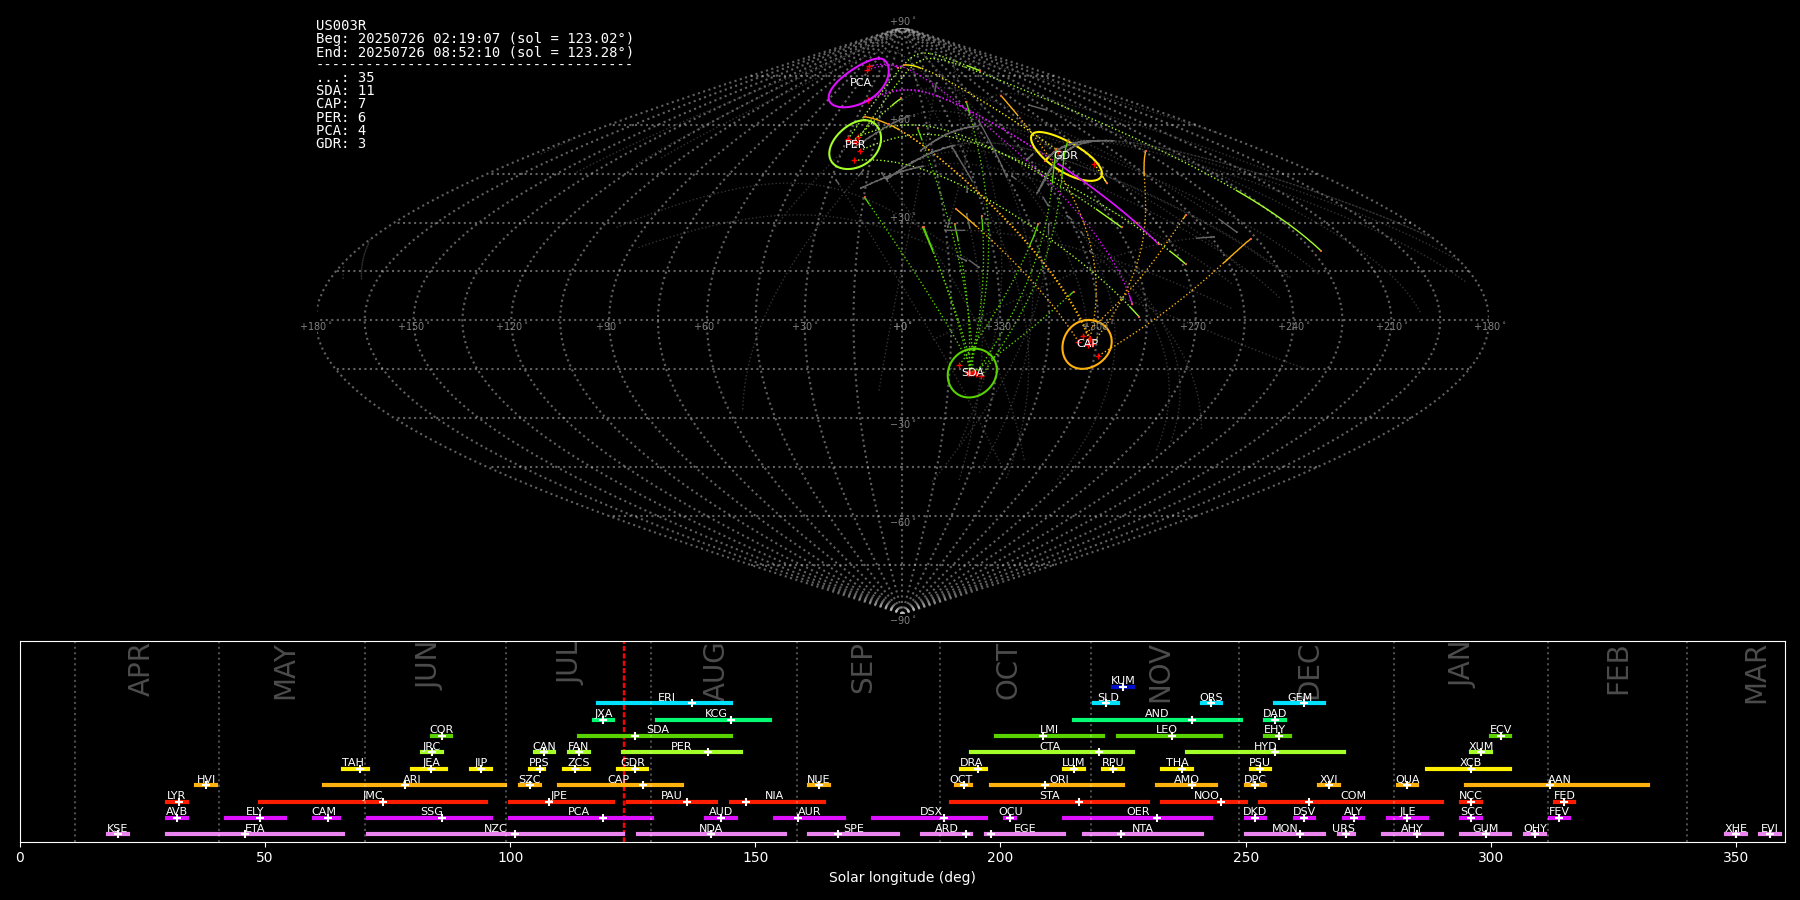Click the red JMC bar in the timeline
Viewport: 1800px width, 900px height.
tap(373, 802)
